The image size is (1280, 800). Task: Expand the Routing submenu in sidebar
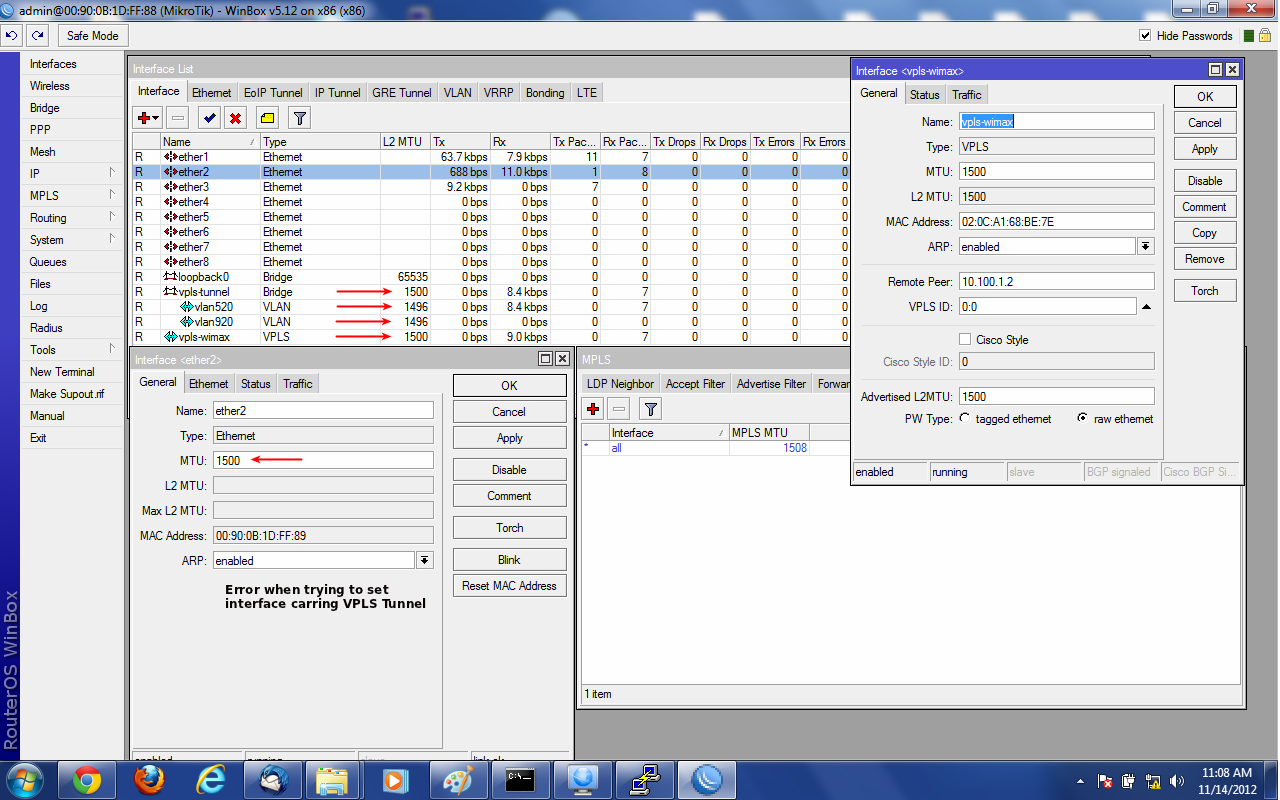click(x=112, y=217)
